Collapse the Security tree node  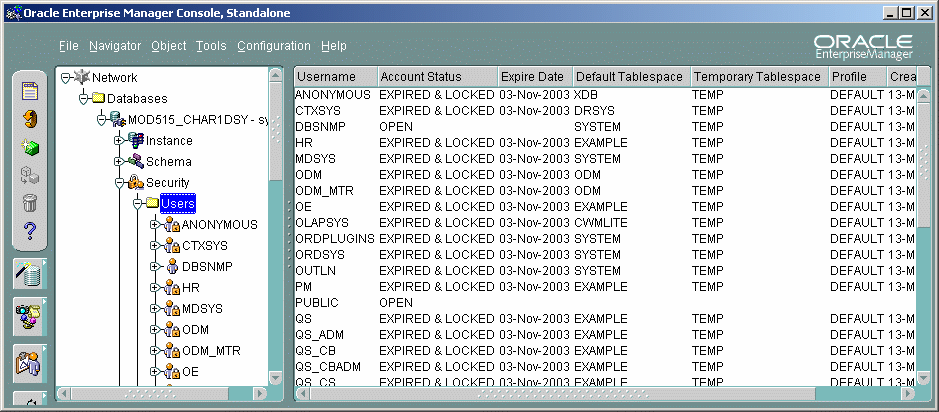[119, 183]
